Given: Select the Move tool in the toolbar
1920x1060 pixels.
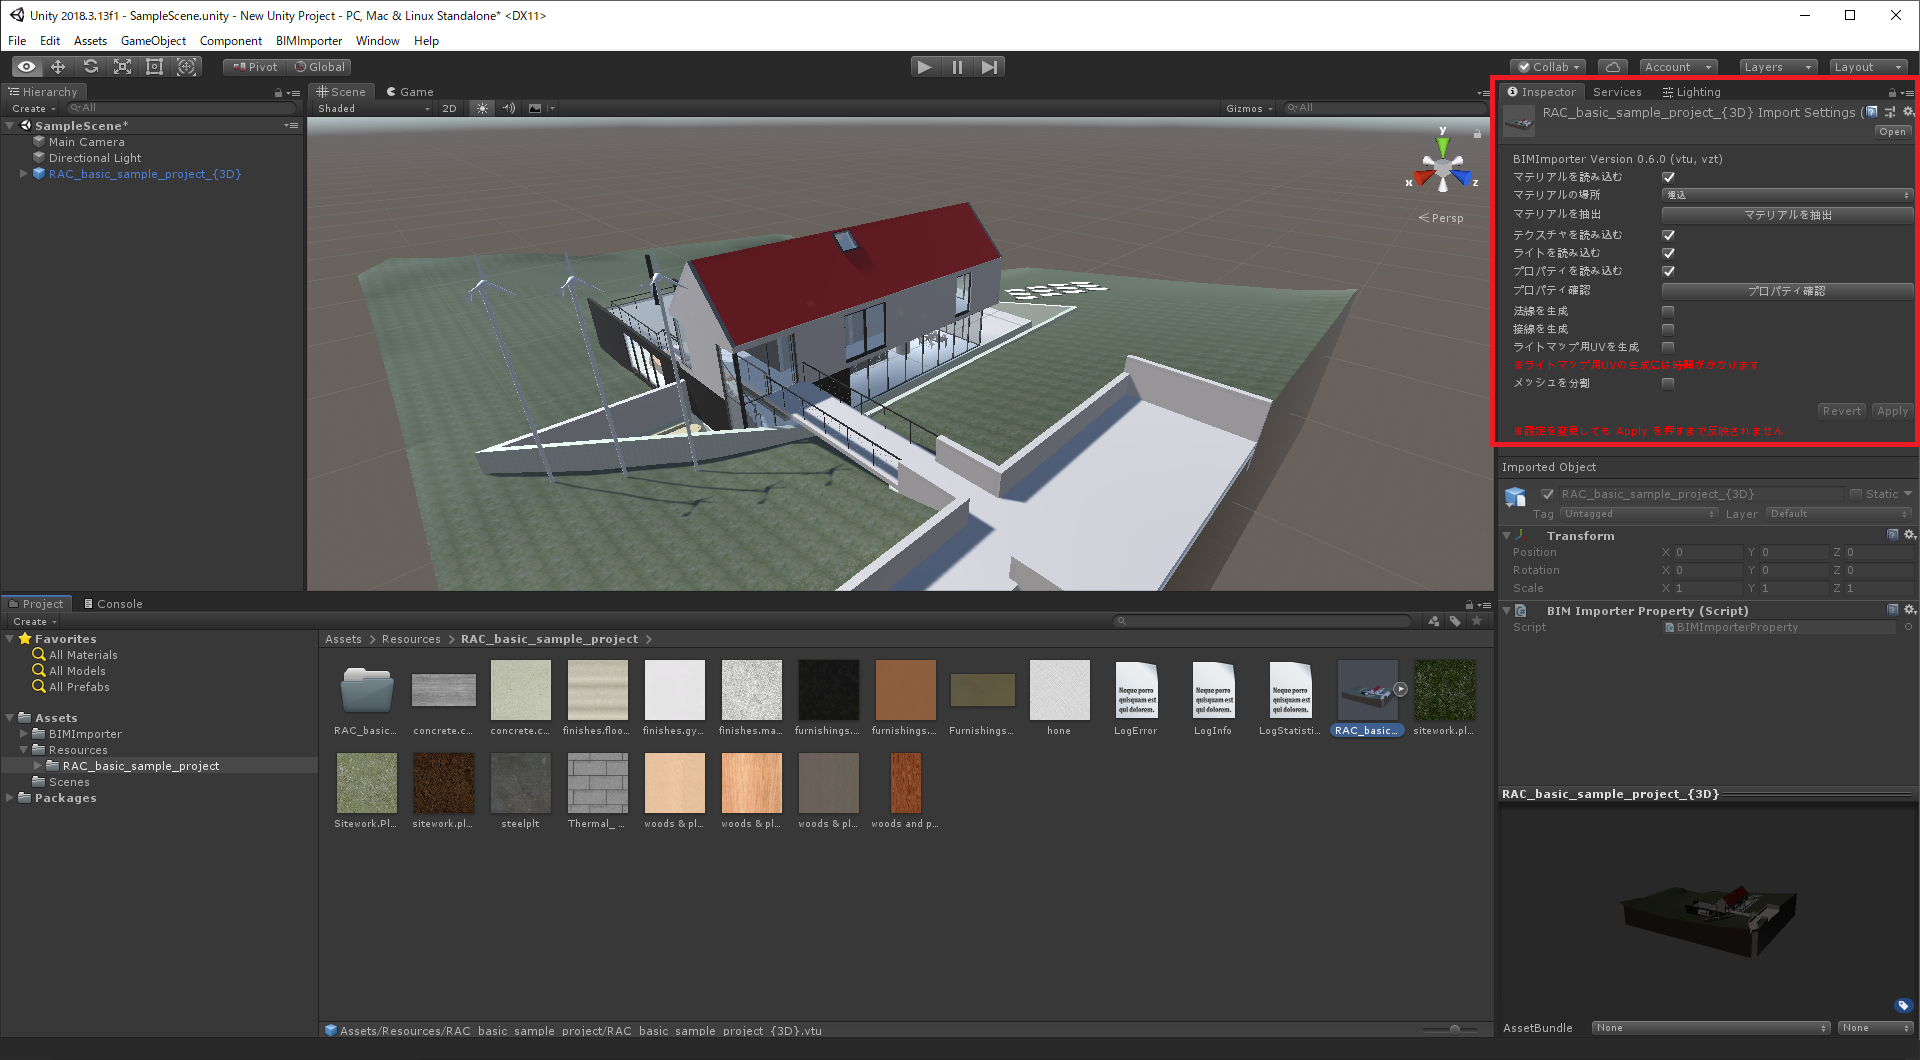Looking at the screenshot, I should tap(57, 66).
